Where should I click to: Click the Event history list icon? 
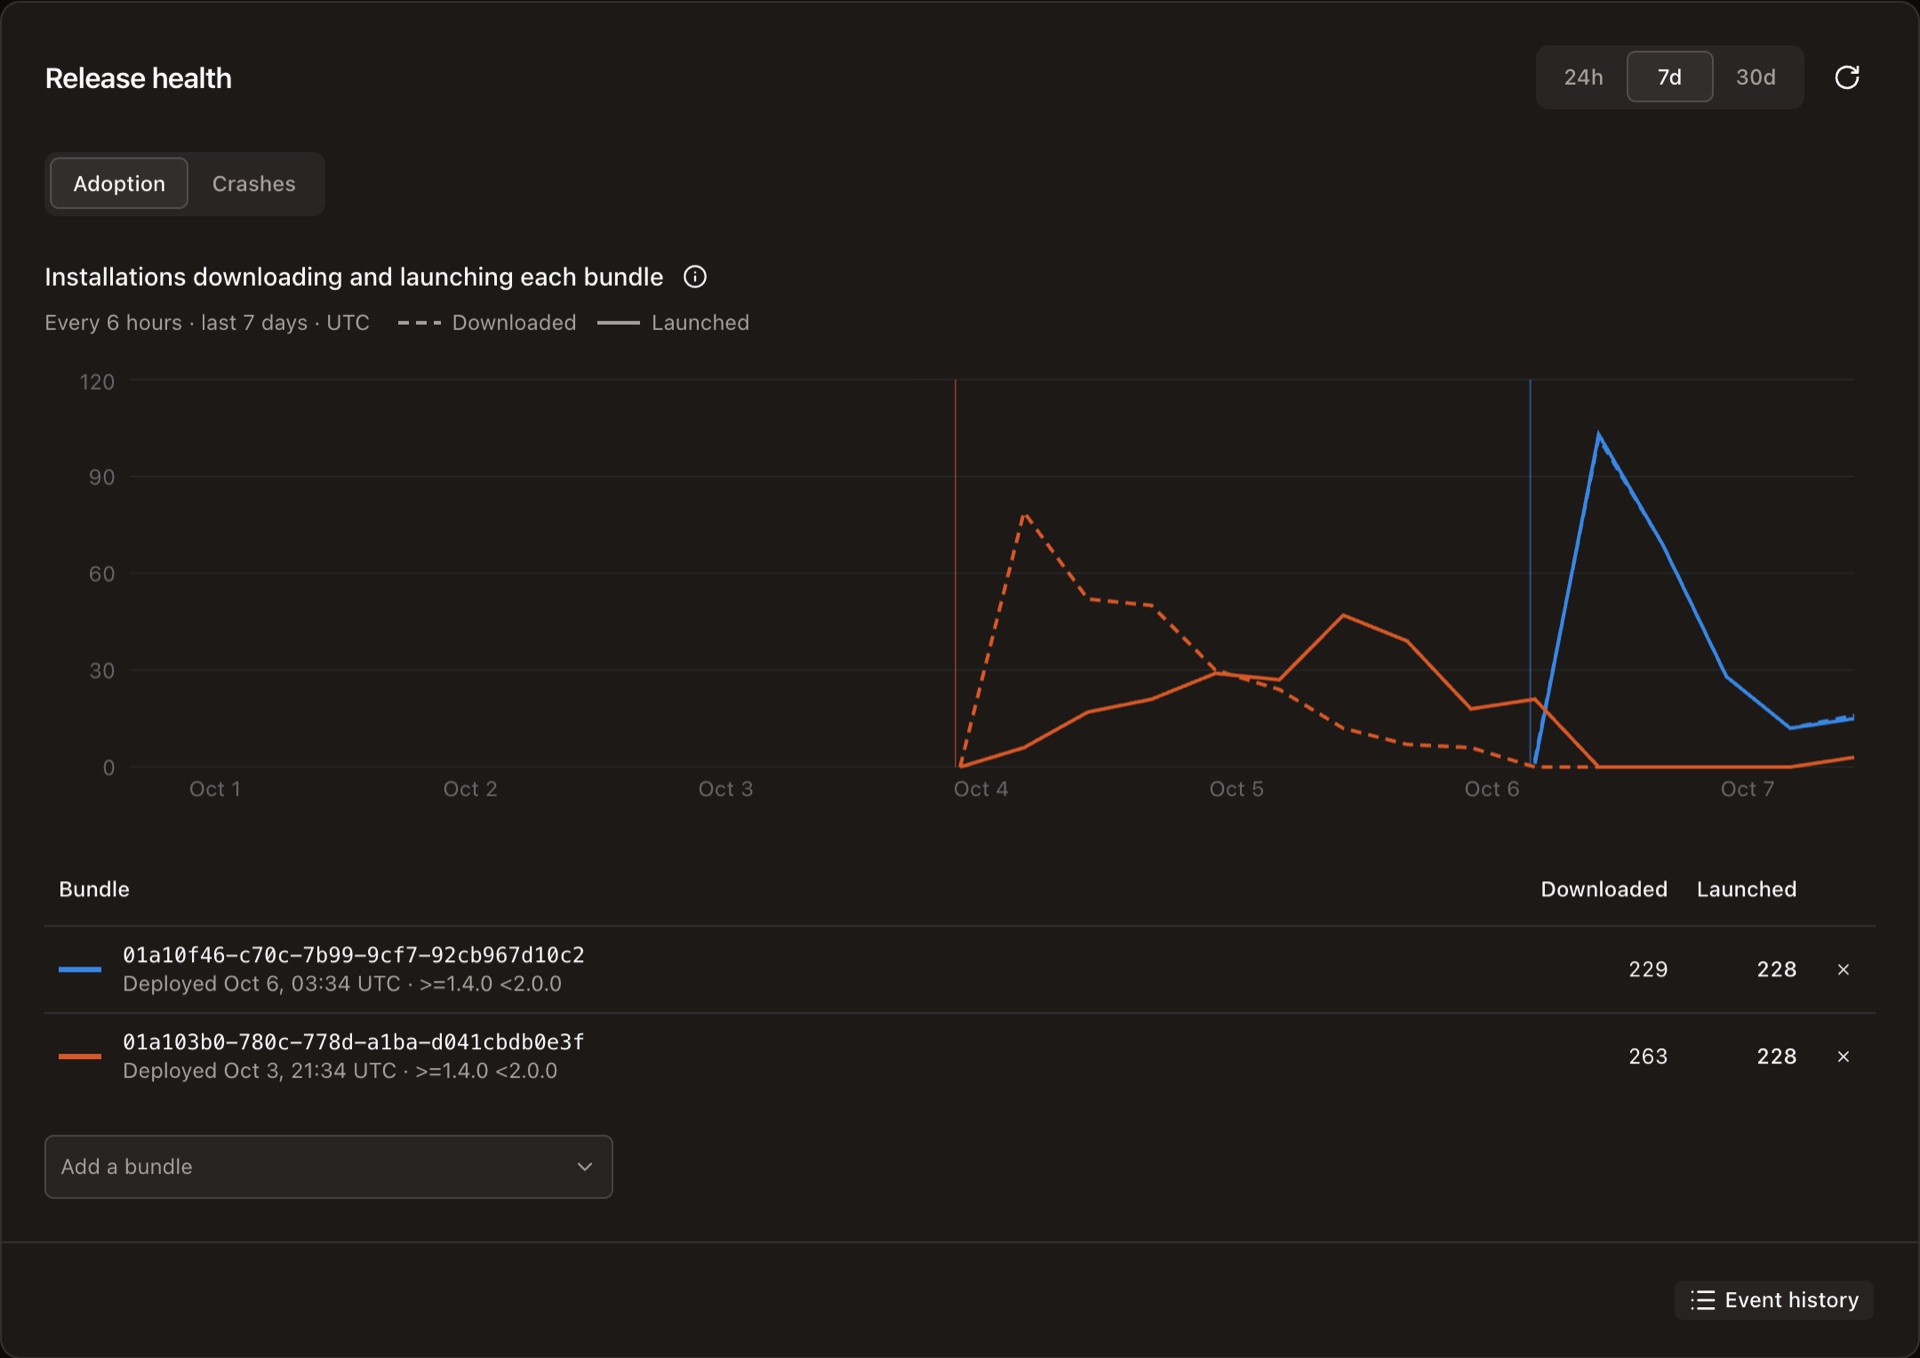1702,1300
